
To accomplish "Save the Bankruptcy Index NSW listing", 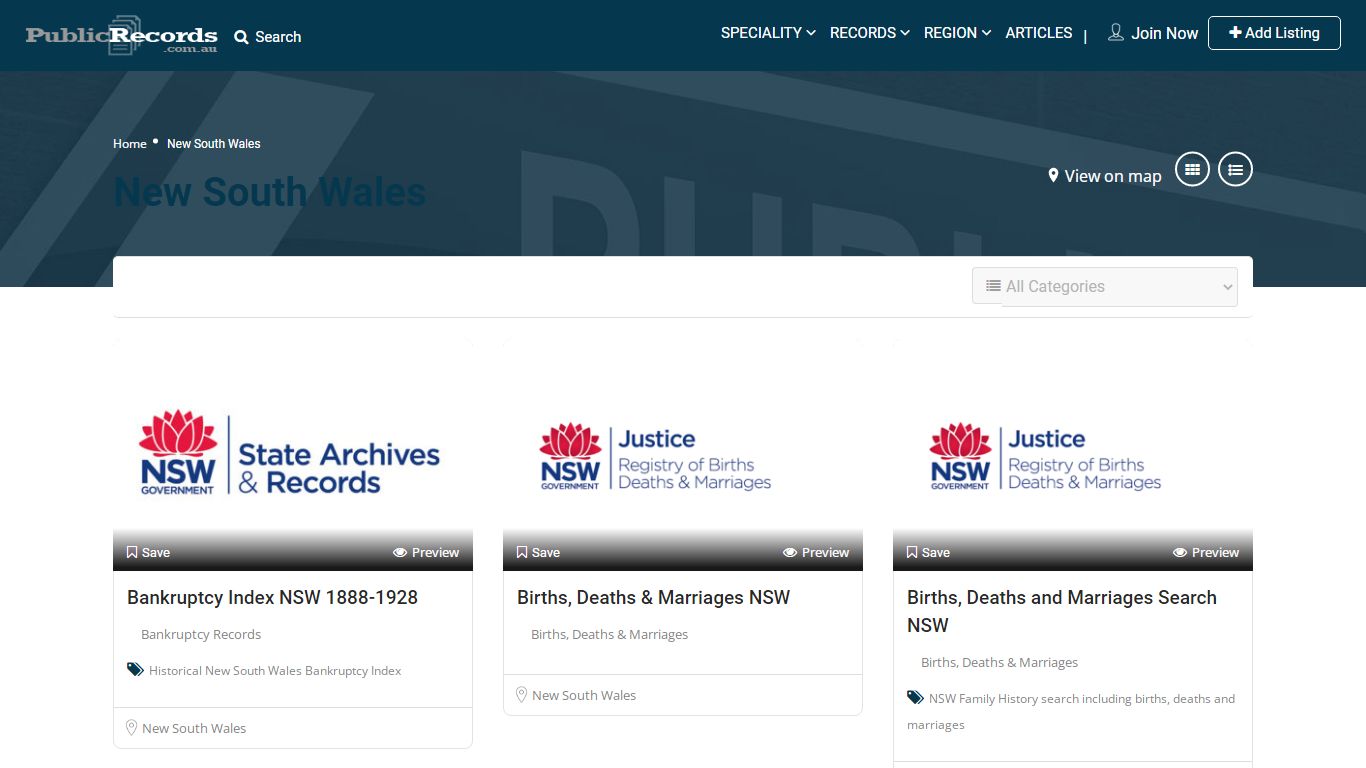I will (148, 552).
